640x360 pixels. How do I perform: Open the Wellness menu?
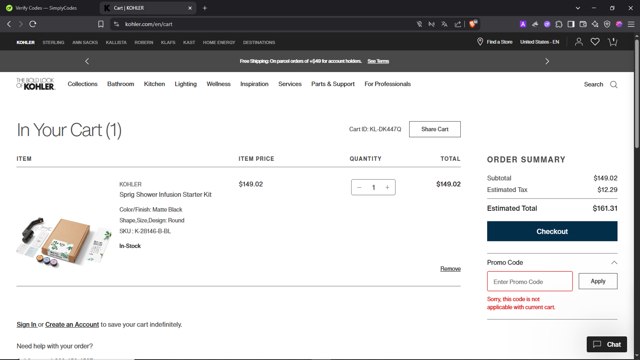(218, 84)
